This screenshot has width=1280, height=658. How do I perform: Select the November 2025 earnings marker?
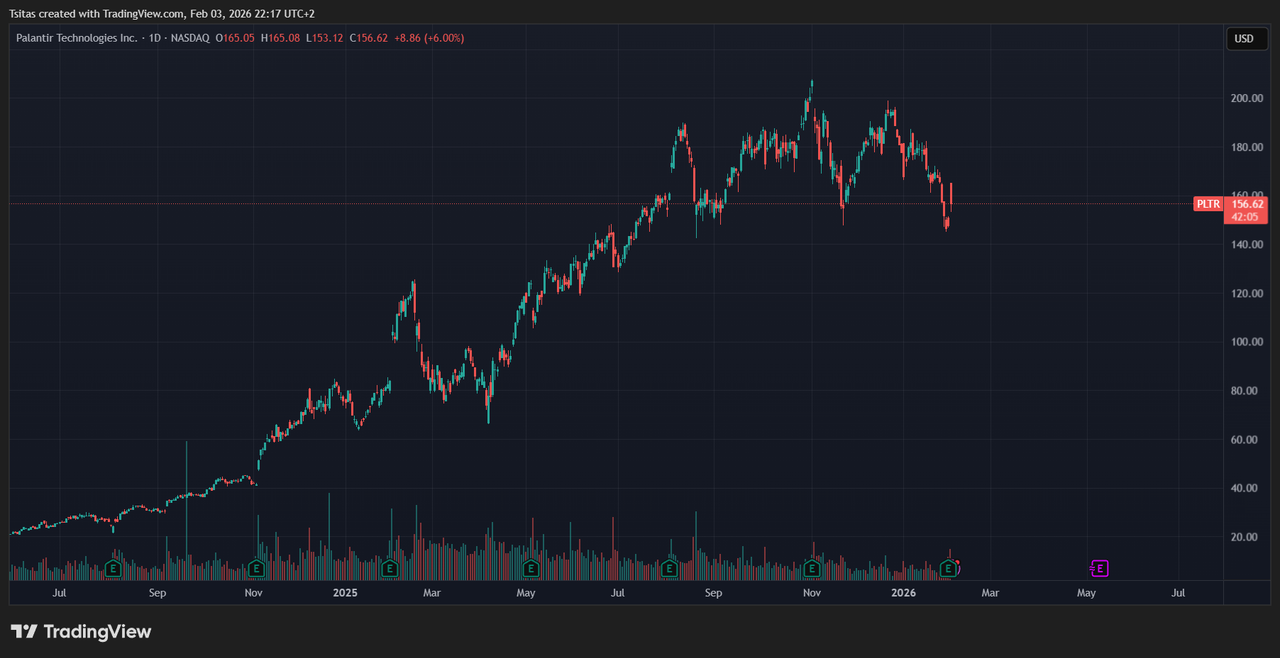(812, 569)
